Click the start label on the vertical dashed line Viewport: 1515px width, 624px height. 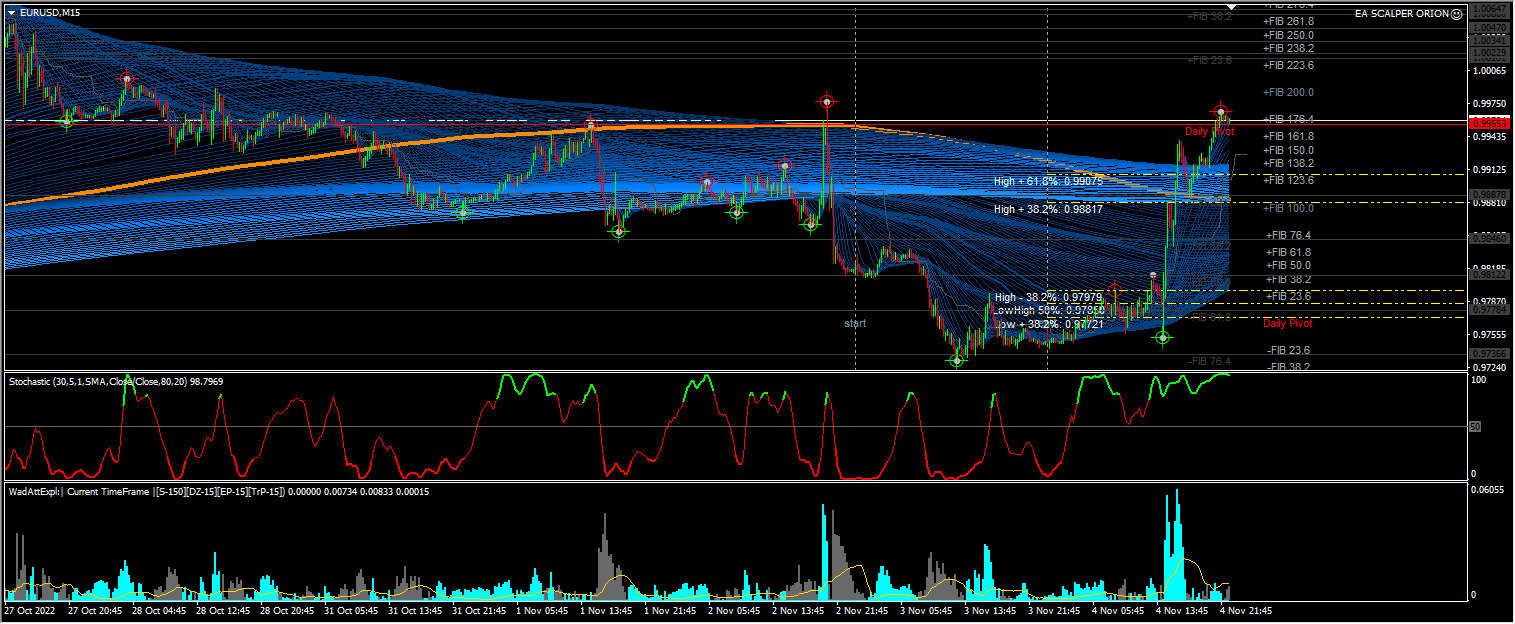click(856, 323)
